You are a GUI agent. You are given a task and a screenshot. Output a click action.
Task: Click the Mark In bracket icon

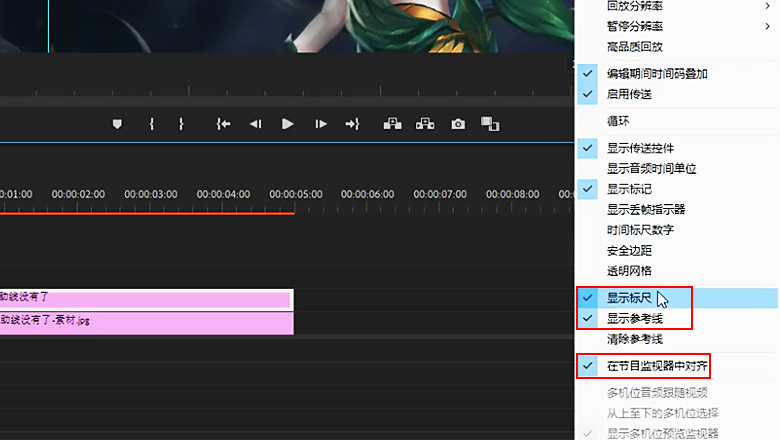151,124
